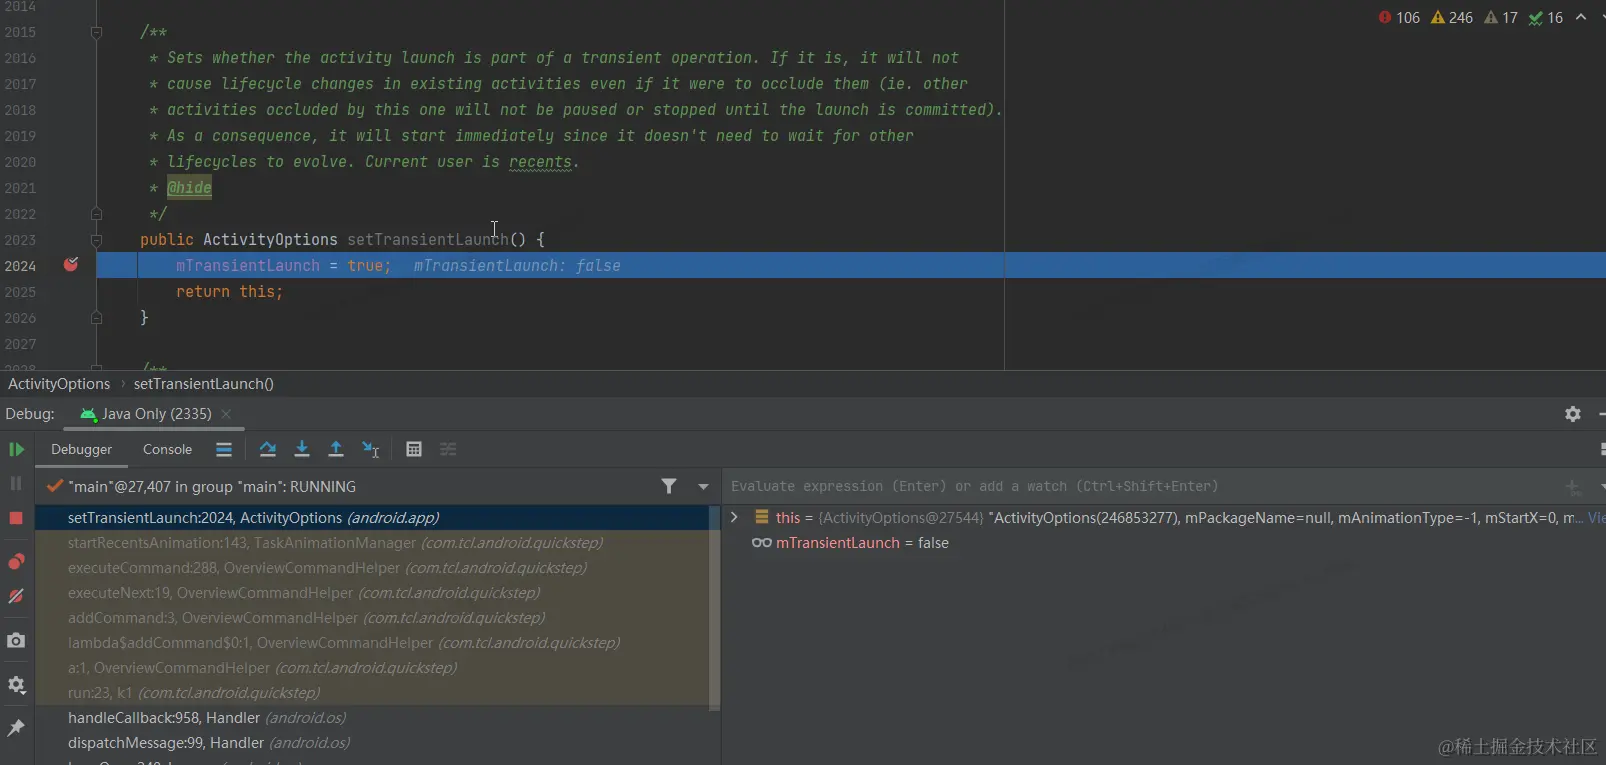Fold setTransientLaunch method at line 2023
The width and height of the screenshot is (1606, 765).
[96, 240]
